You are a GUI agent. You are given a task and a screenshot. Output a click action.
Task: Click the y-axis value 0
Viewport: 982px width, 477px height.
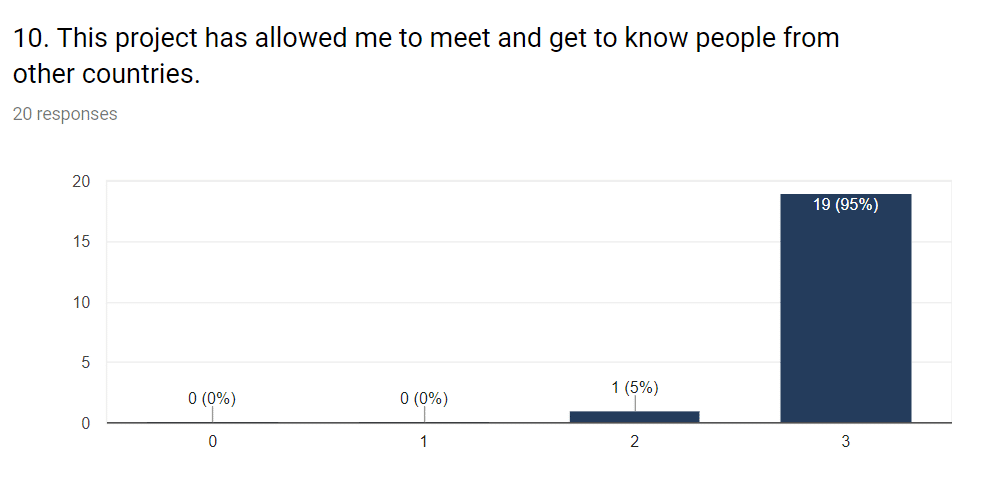pos(86,423)
